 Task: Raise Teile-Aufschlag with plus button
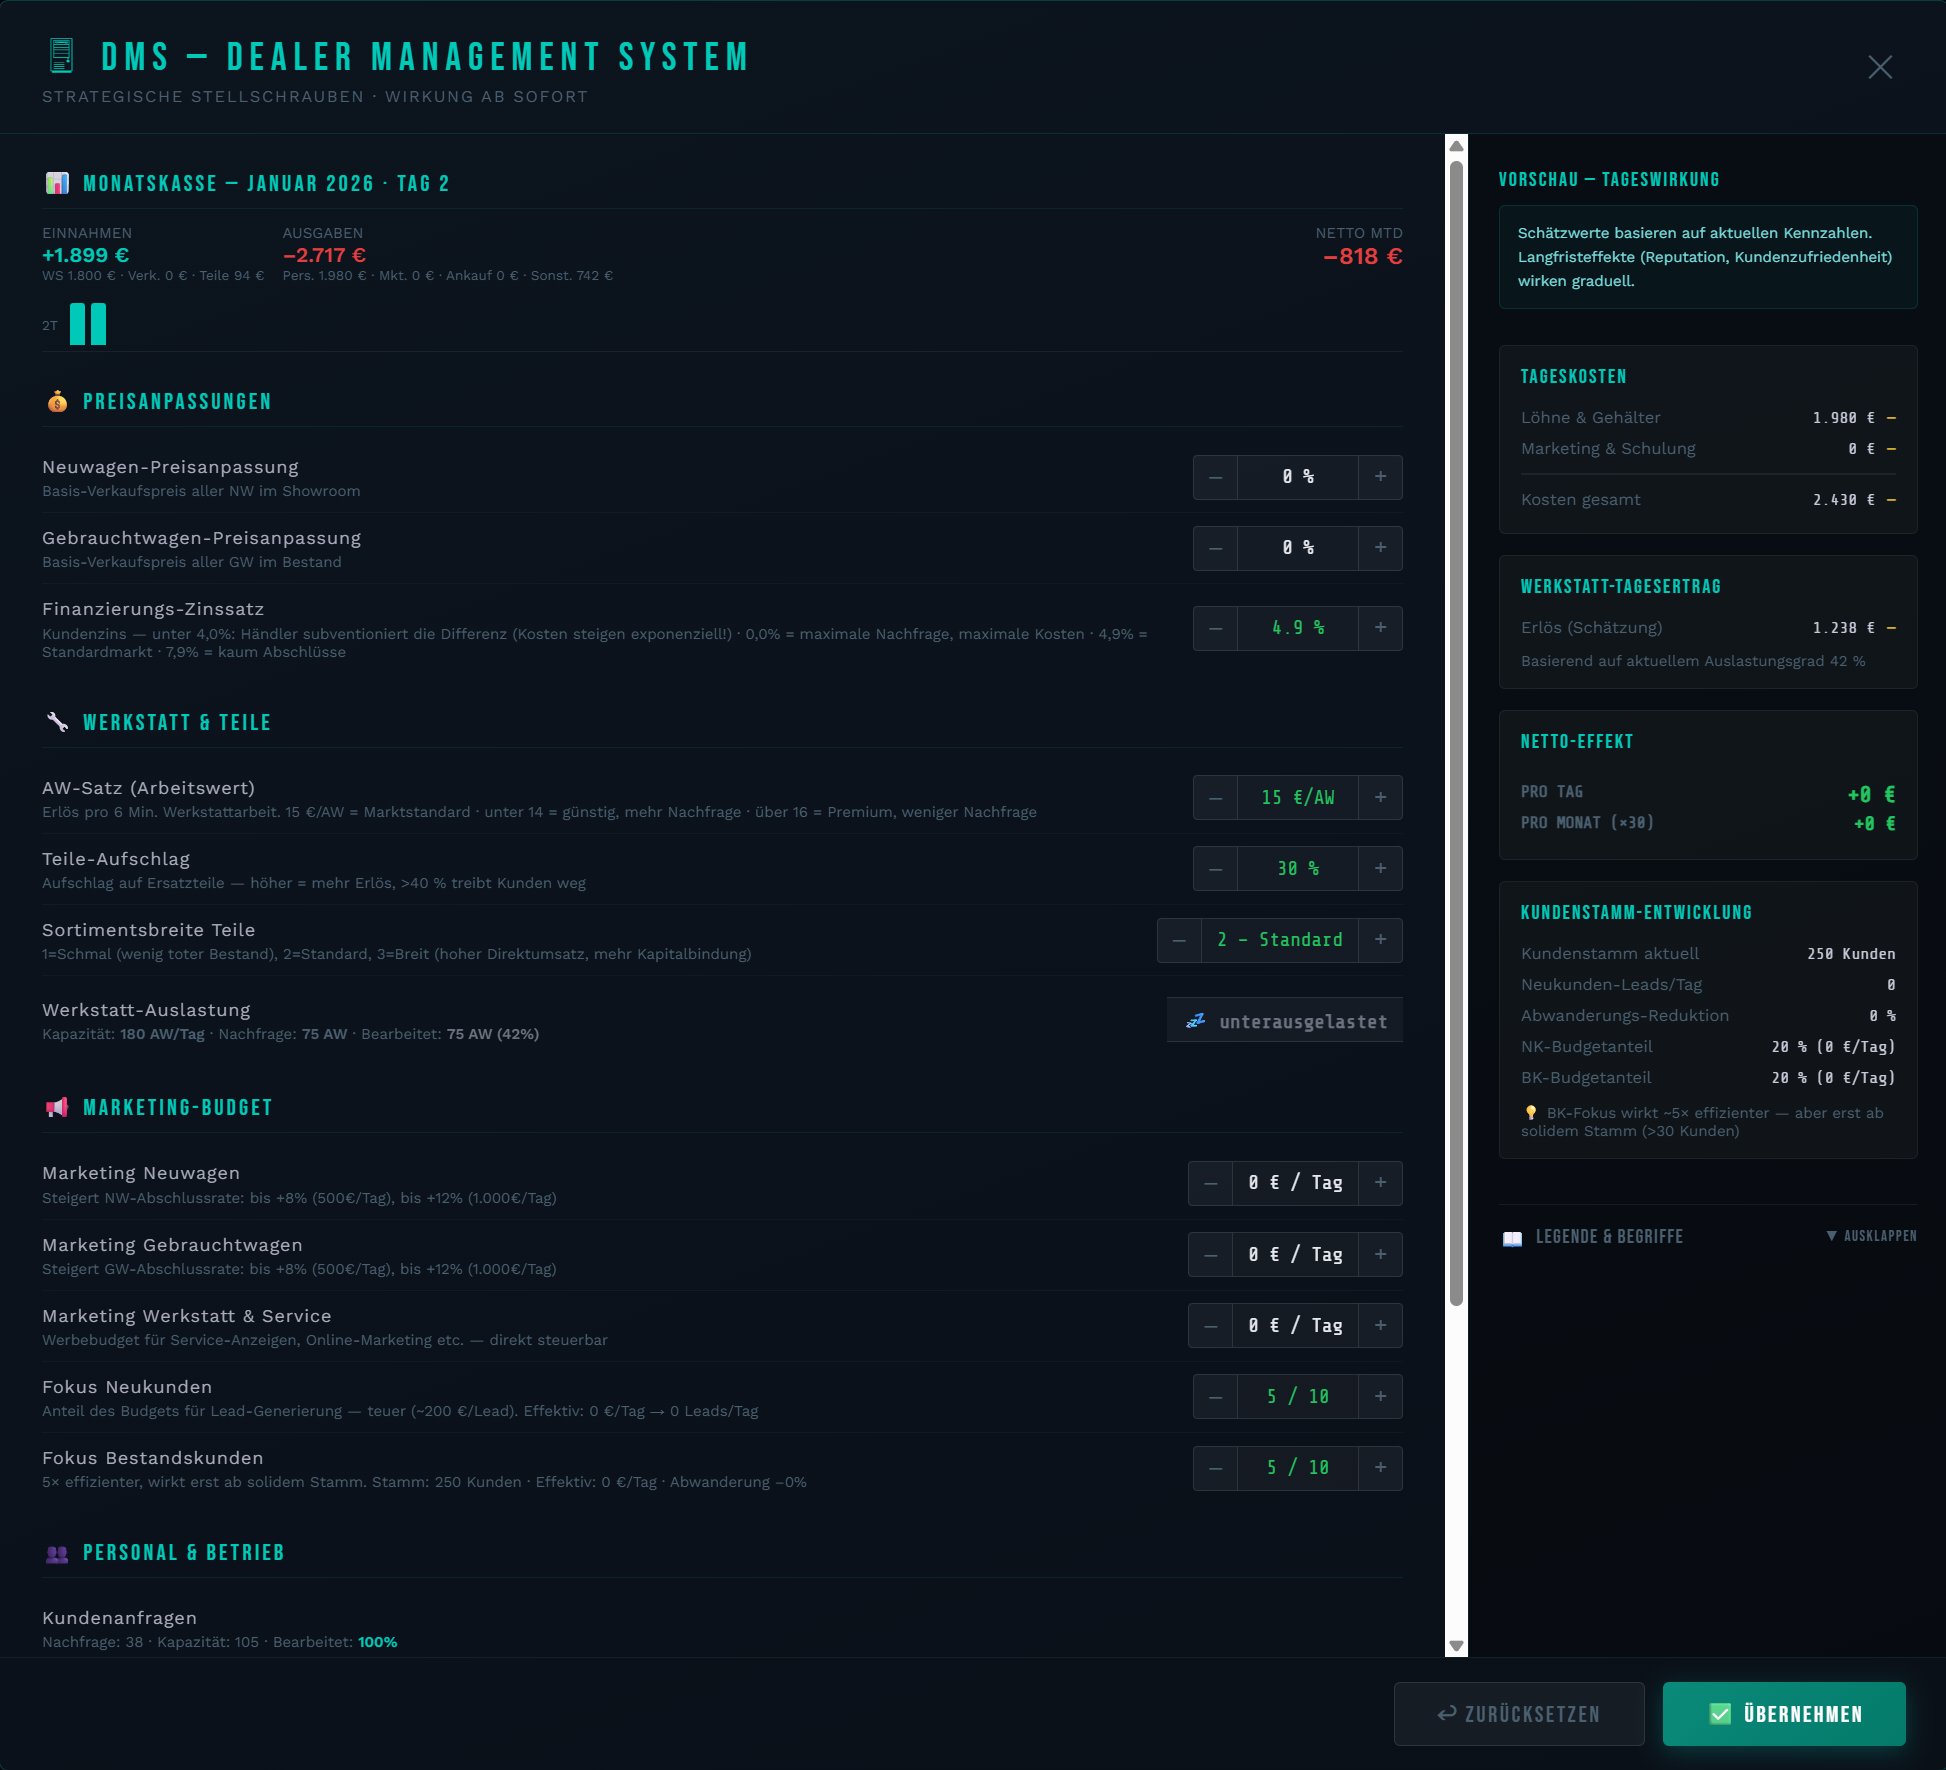tap(1380, 869)
